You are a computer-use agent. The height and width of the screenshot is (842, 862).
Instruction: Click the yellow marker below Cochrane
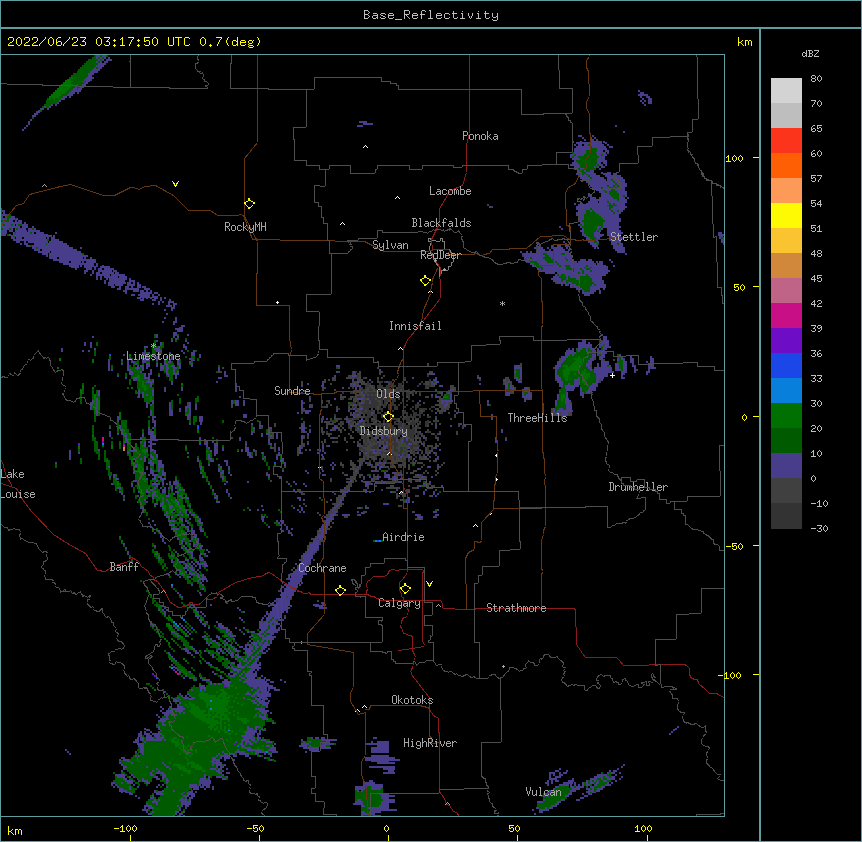[x=340, y=590]
